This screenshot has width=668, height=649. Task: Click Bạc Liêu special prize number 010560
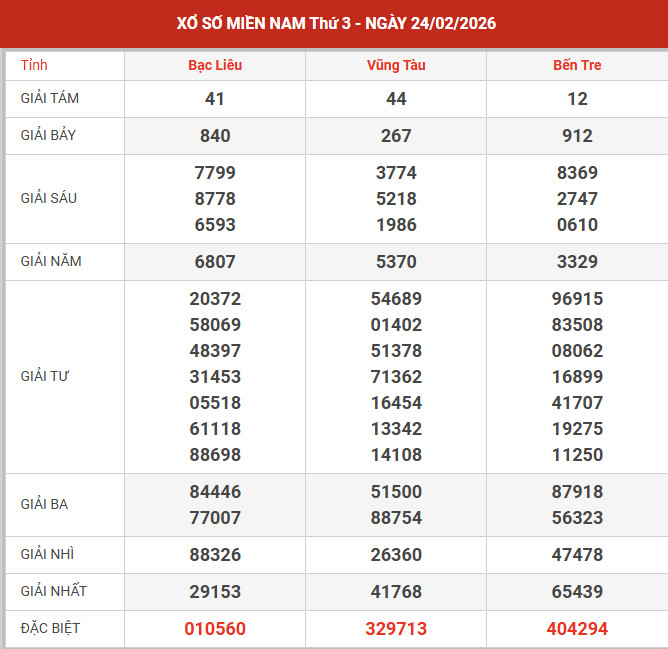point(215,629)
